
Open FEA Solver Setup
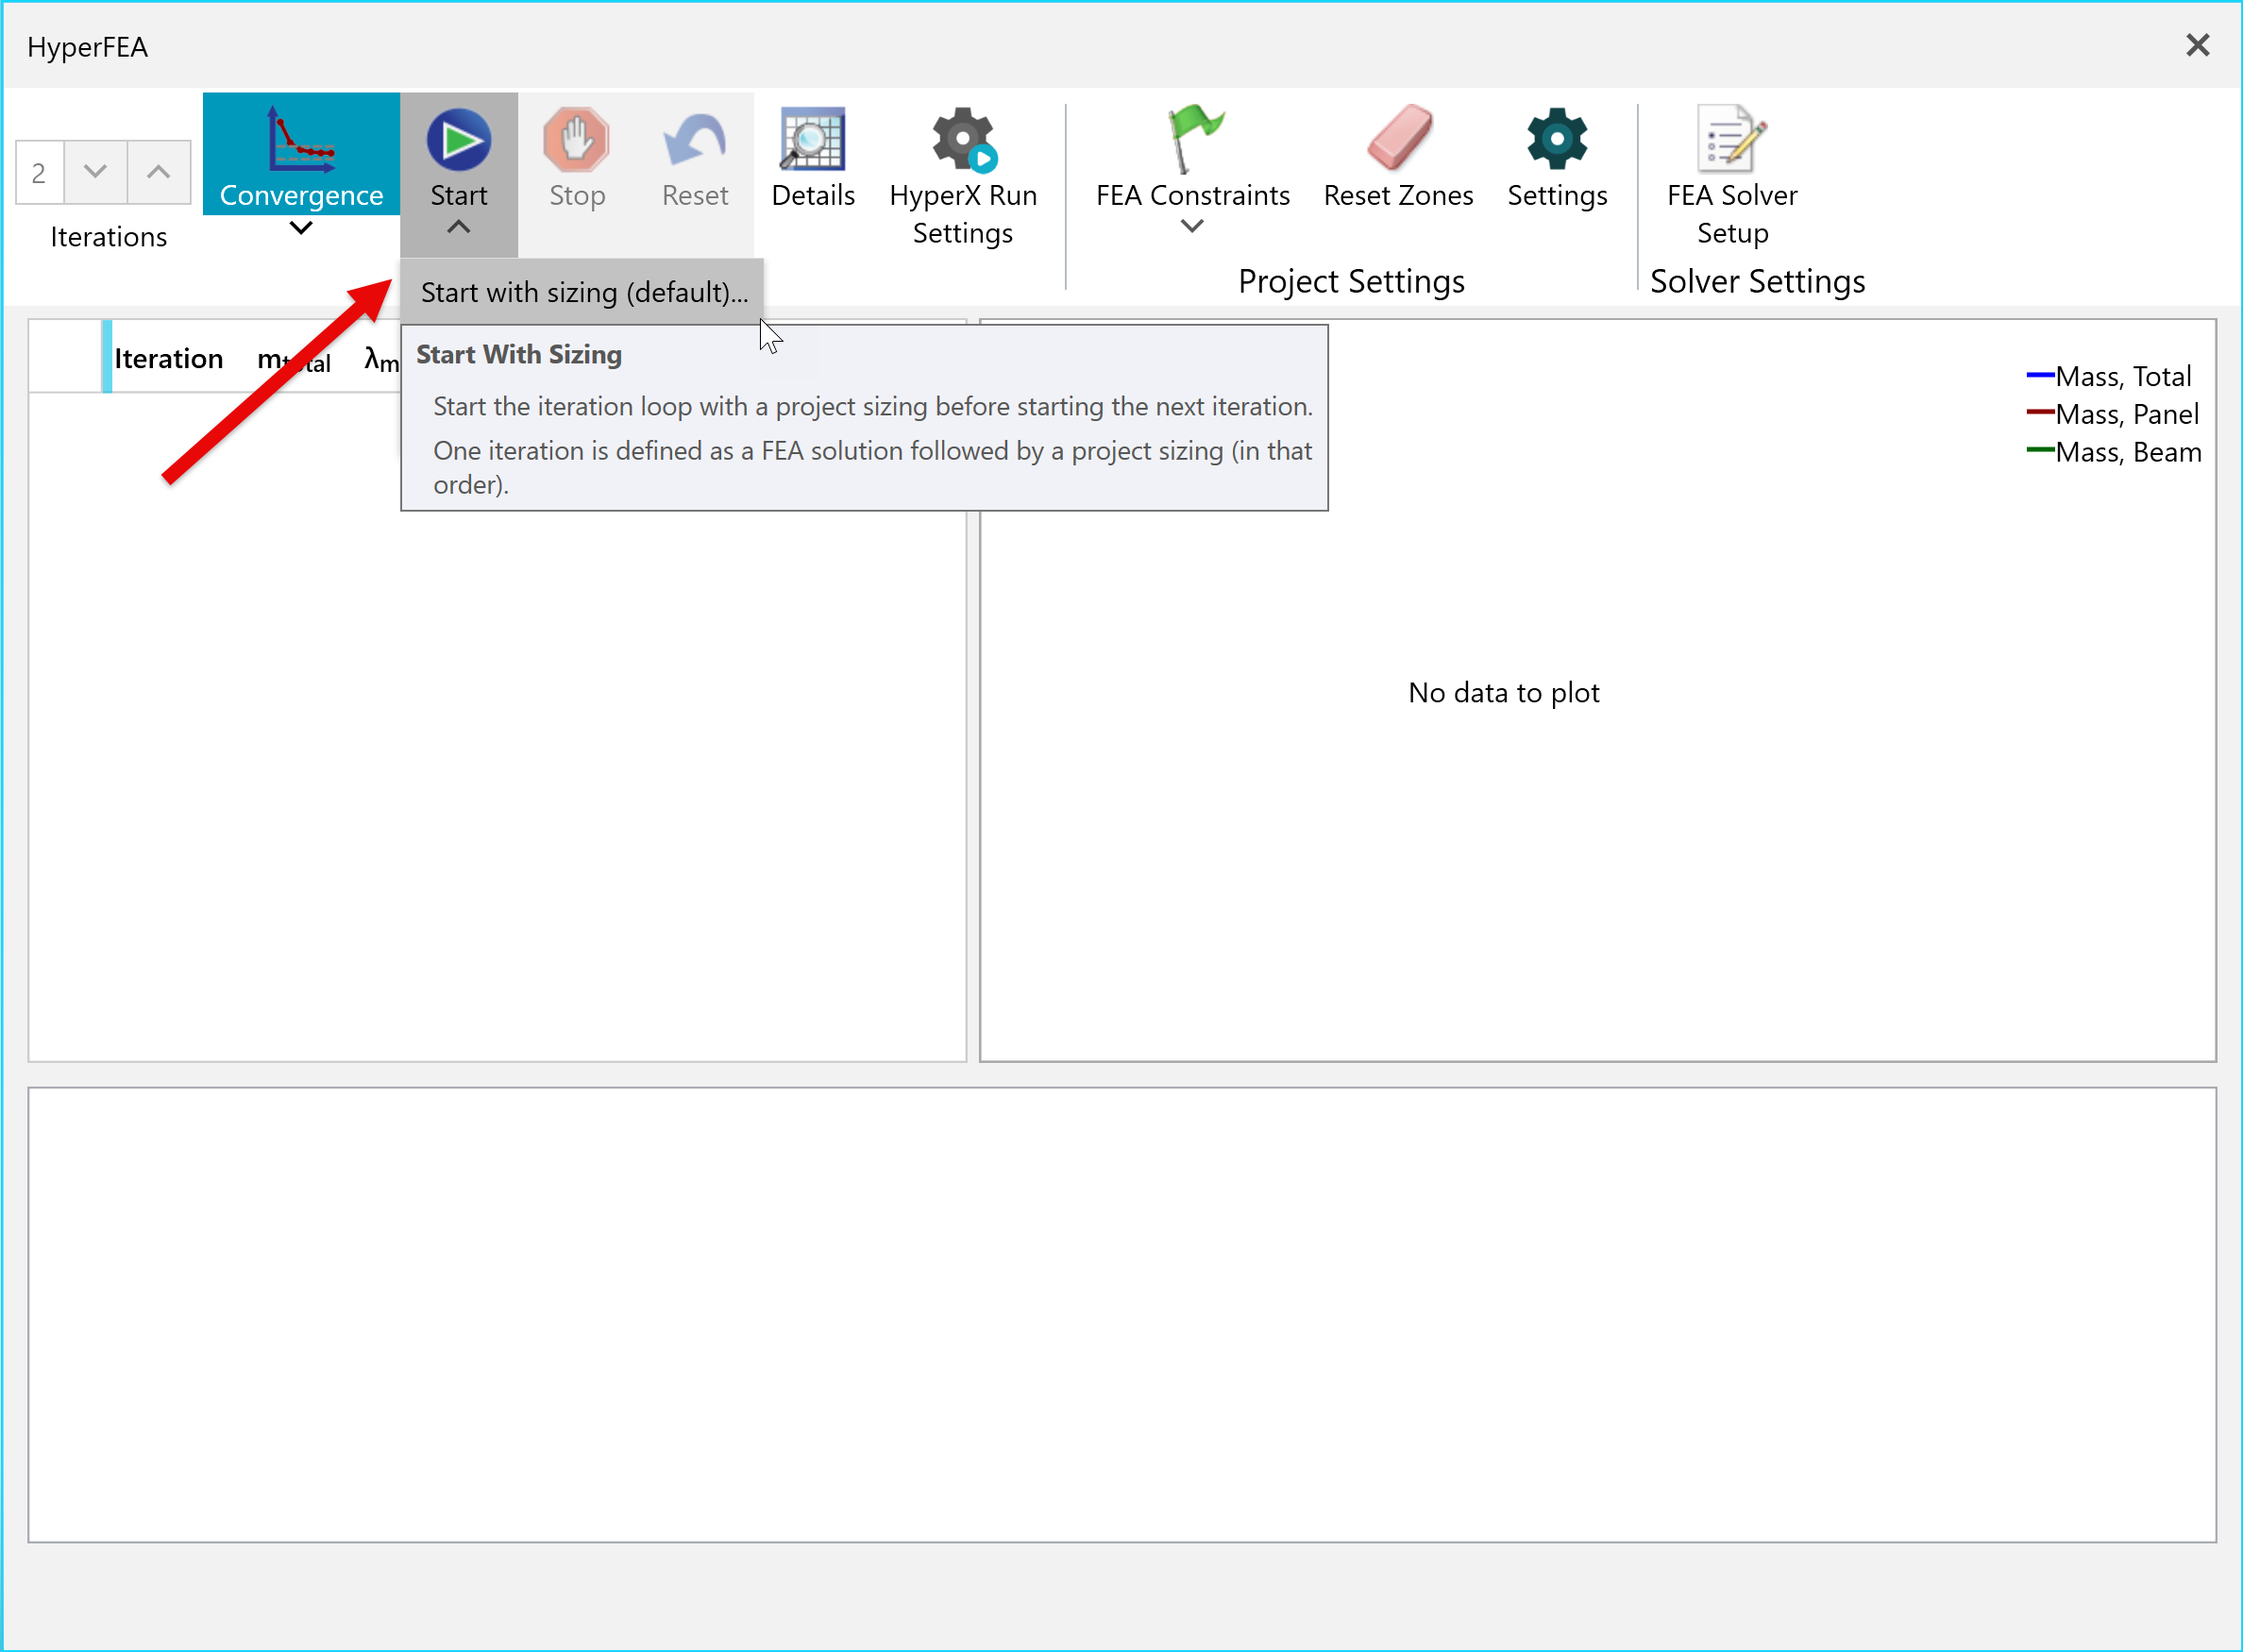1732,176
